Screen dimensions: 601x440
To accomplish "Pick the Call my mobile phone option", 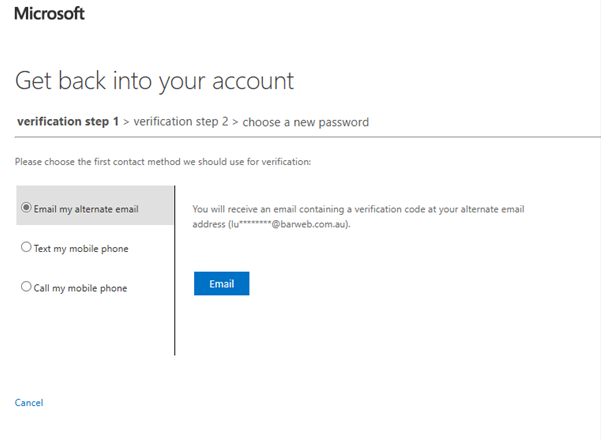I will (x=26, y=287).
